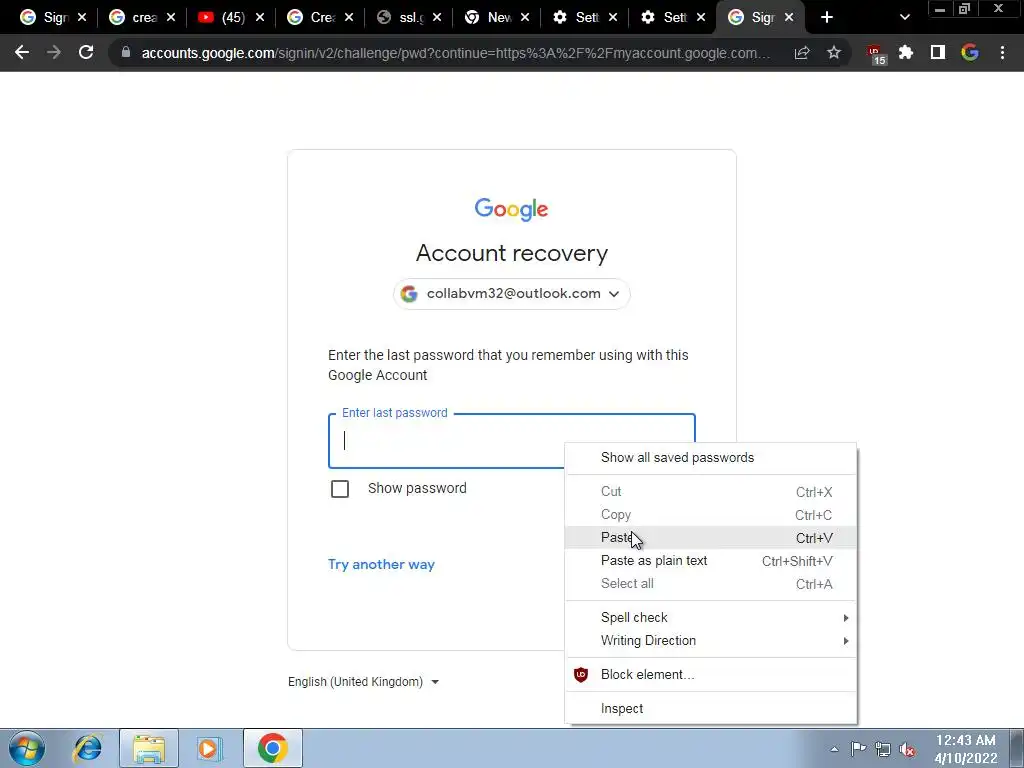
Task: Switch to the first Sign in tab
Action: coord(54,18)
